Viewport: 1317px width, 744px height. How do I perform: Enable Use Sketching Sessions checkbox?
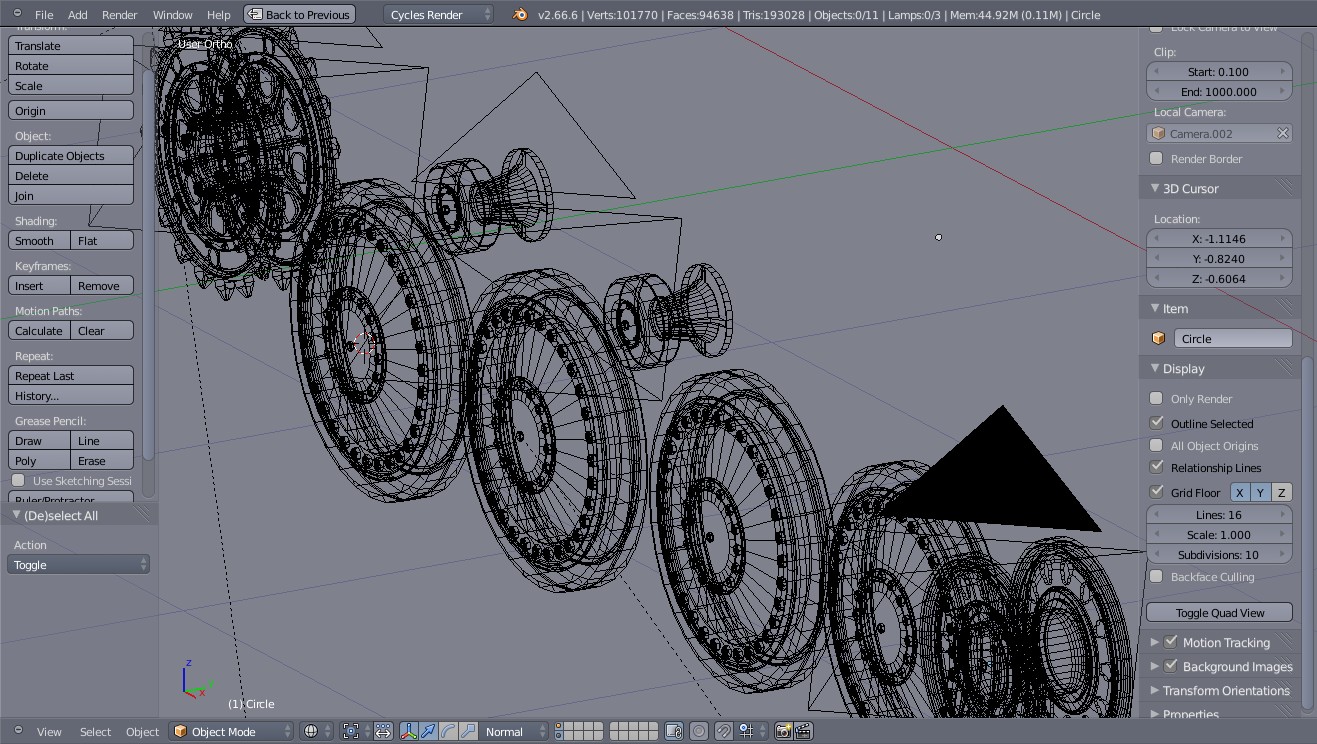click(x=17, y=481)
